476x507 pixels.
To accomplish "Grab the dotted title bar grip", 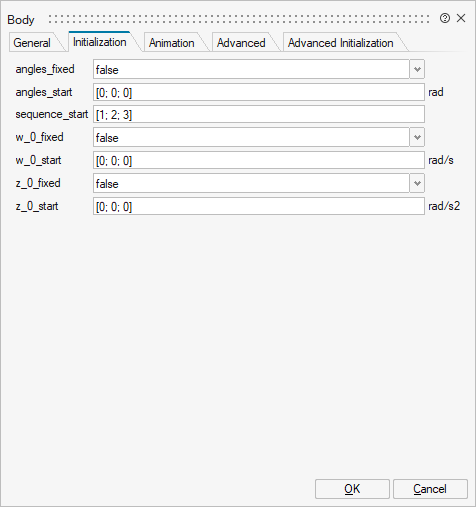I will (239, 19).
